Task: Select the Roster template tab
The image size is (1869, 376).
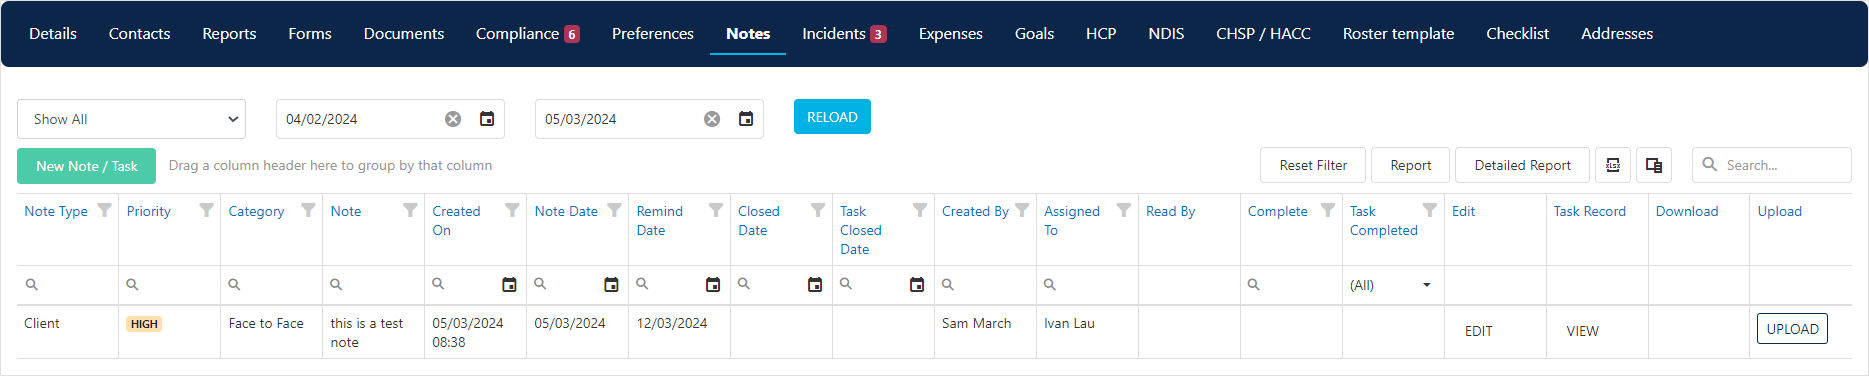Action: pyautogui.click(x=1398, y=34)
